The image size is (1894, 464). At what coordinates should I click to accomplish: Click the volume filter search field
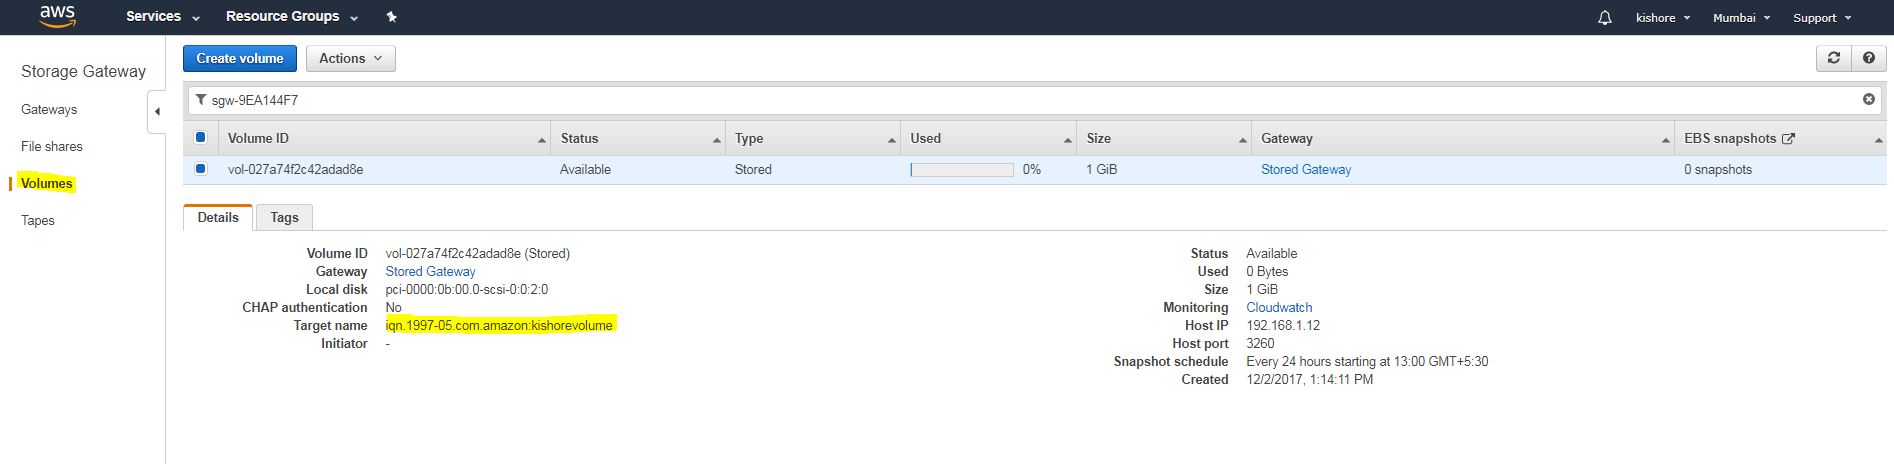(x=1020, y=100)
